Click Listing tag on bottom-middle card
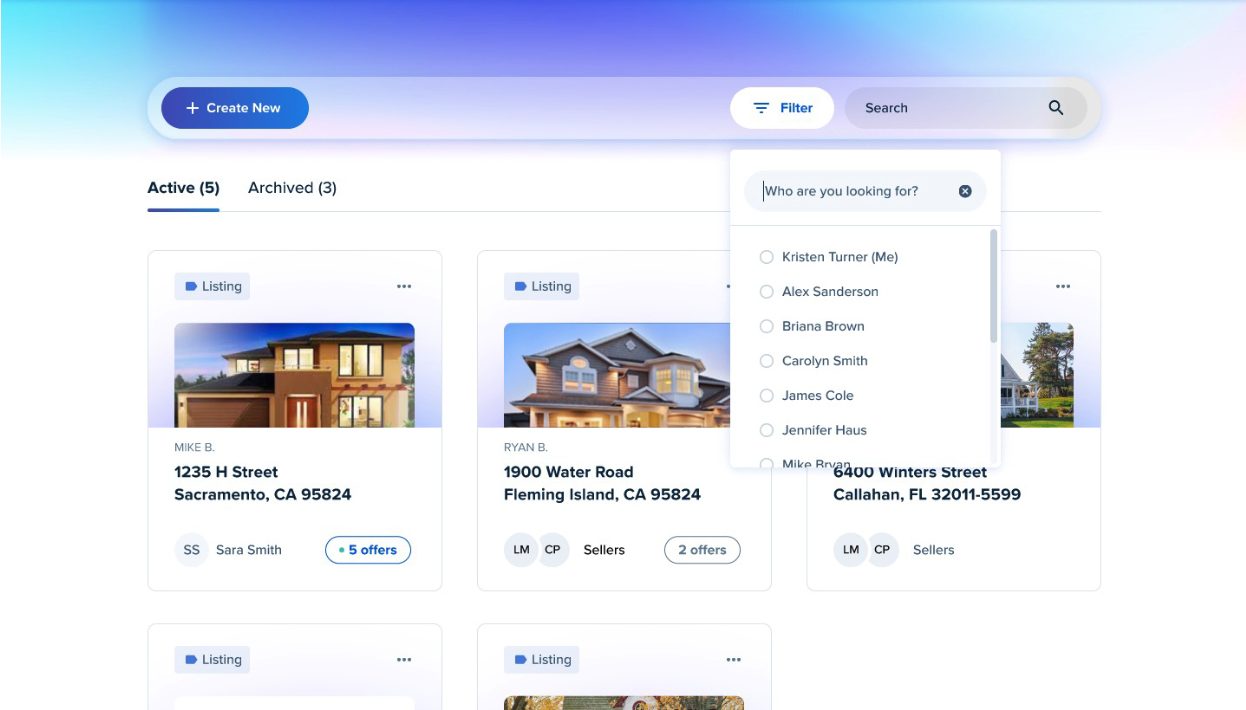Screen dimensions: 1246x710 point(541,660)
